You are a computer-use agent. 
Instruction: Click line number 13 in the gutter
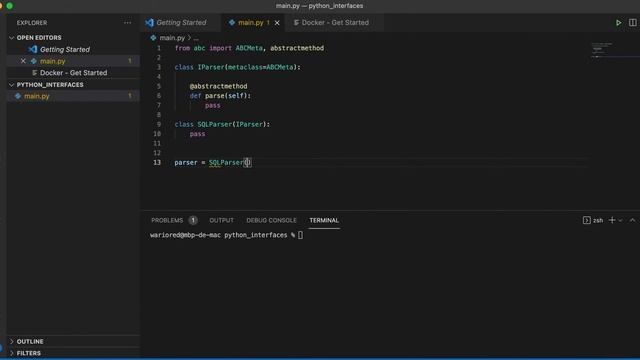[157, 162]
